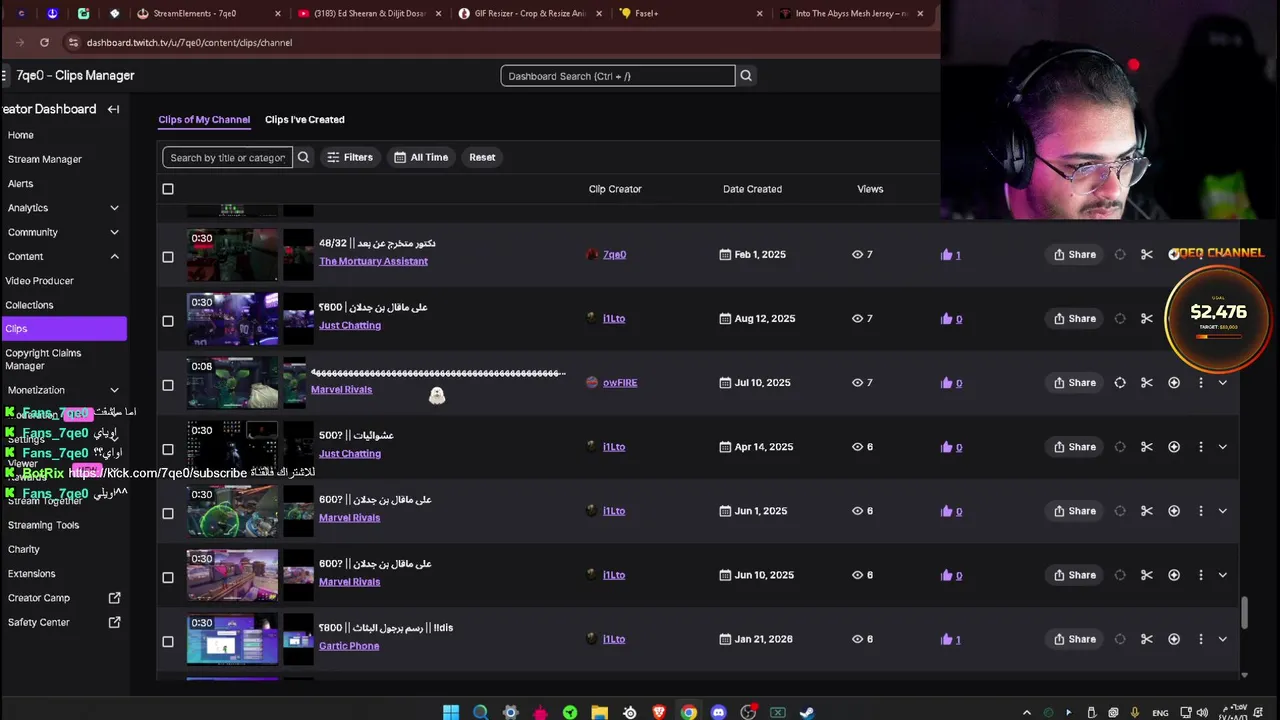Open the All Time date range dropdown
The image size is (1280, 720).
421,157
